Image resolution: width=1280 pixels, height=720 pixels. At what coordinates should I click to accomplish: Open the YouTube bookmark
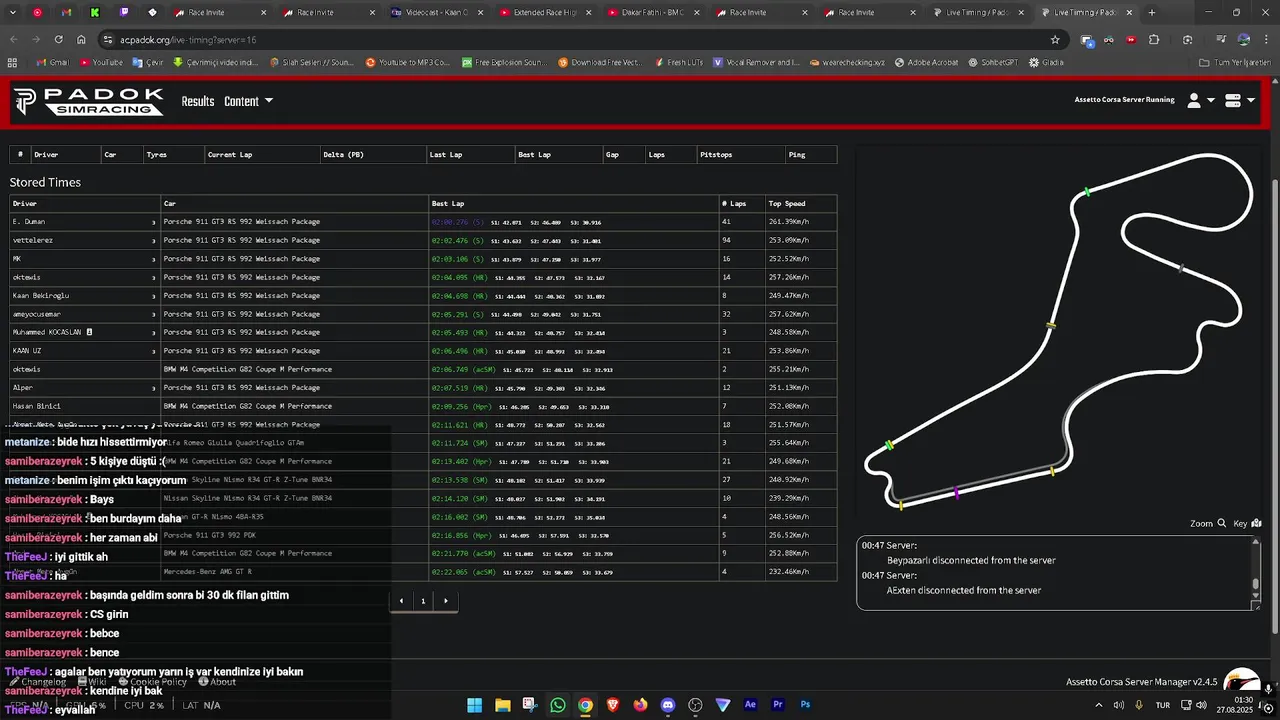[101, 62]
